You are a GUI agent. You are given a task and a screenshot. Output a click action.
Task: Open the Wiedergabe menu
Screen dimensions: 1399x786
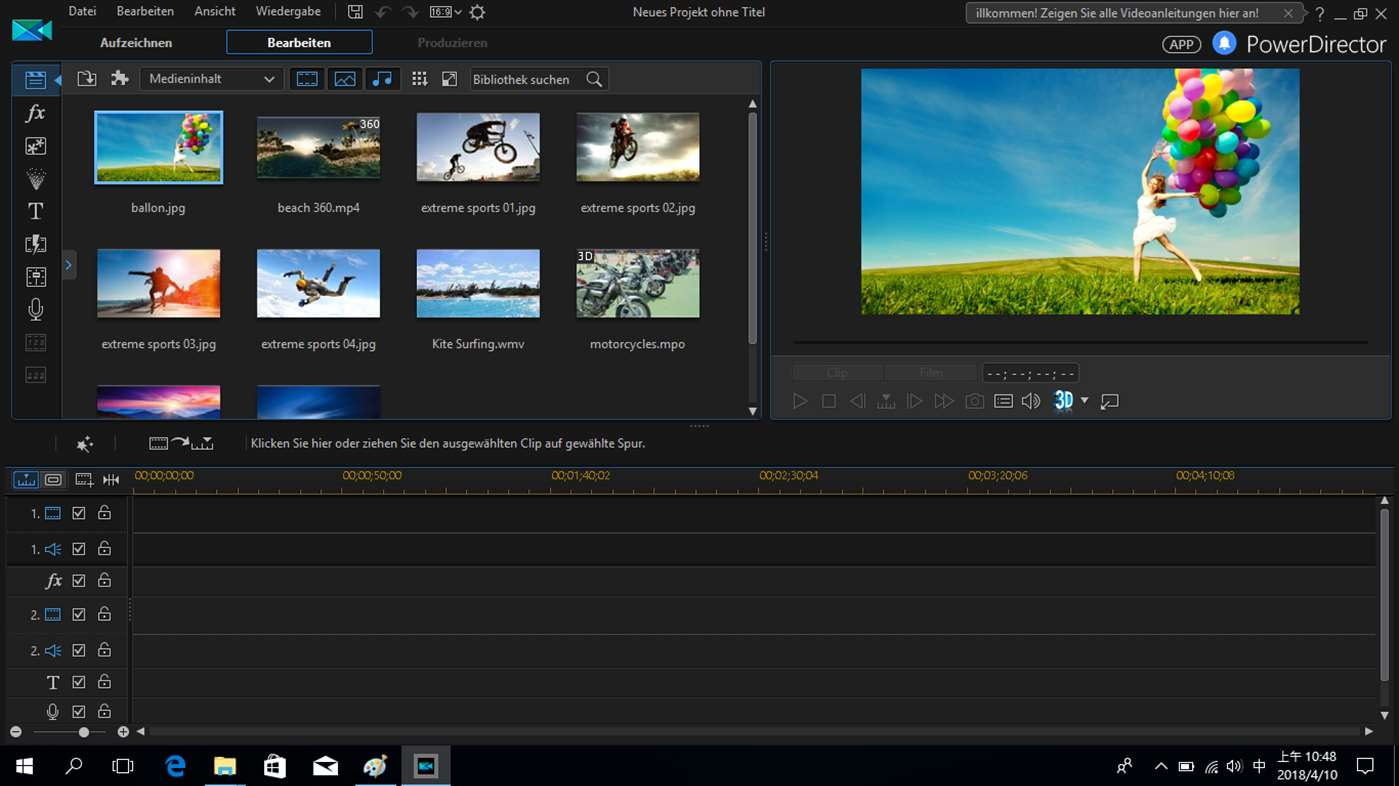click(288, 12)
